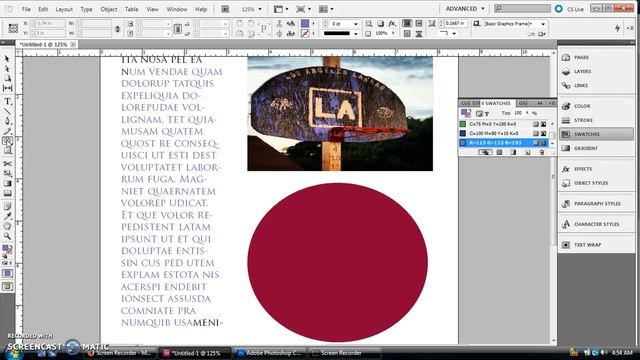Select the Direct Selection tool
The width and height of the screenshot is (640, 360).
(7, 69)
